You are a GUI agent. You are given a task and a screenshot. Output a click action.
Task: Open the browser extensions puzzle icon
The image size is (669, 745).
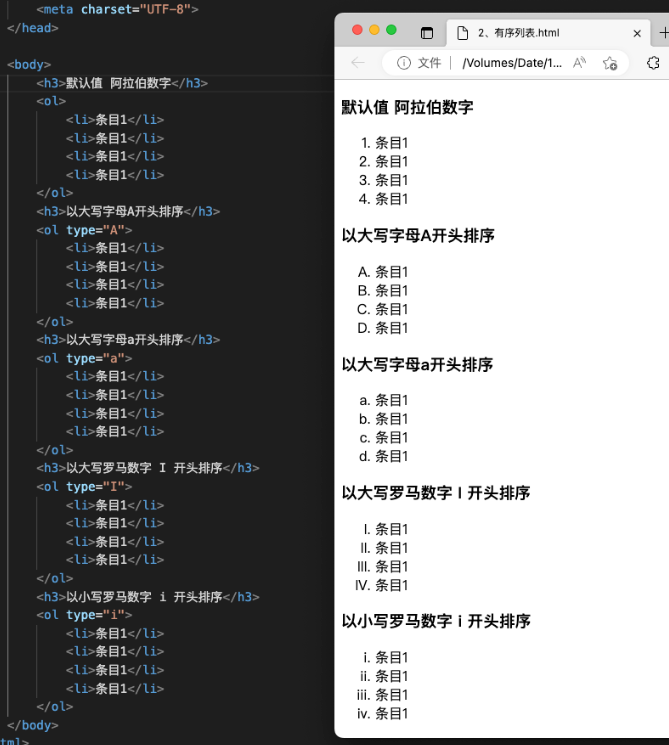(654, 63)
